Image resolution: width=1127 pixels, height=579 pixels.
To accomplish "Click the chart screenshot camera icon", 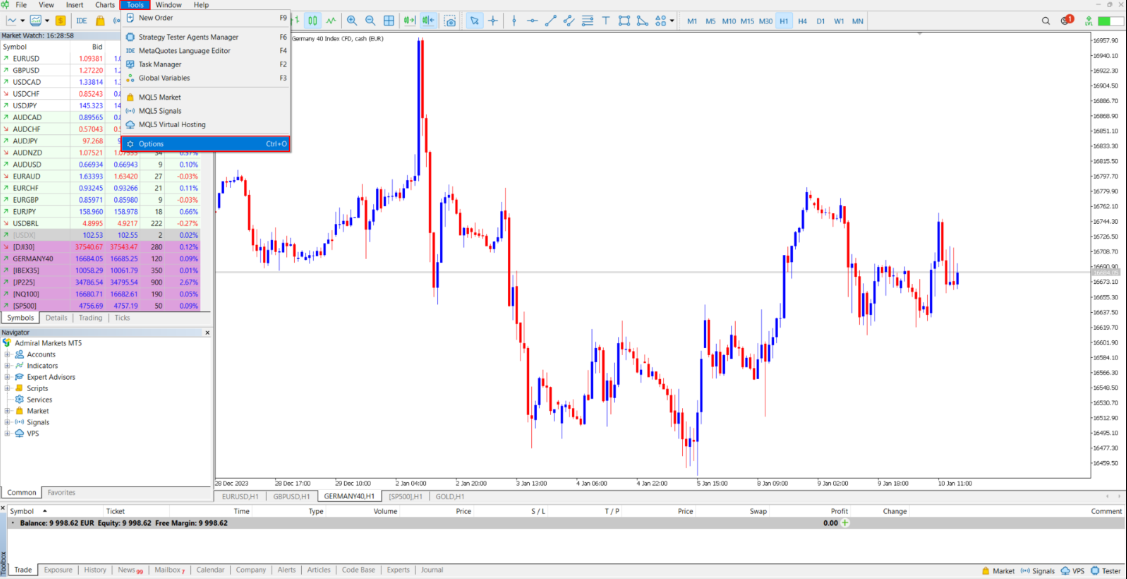I will point(450,21).
